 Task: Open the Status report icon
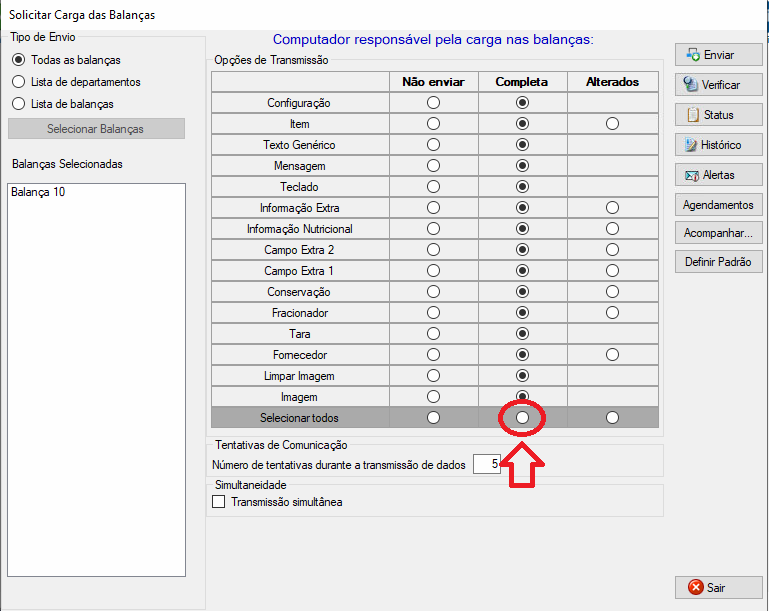point(690,115)
